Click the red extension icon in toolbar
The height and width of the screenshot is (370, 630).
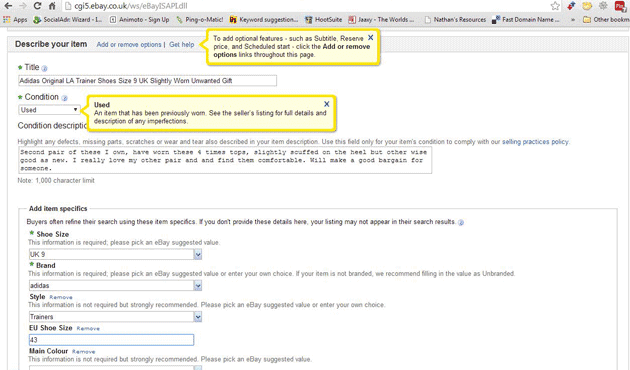coord(571,6)
